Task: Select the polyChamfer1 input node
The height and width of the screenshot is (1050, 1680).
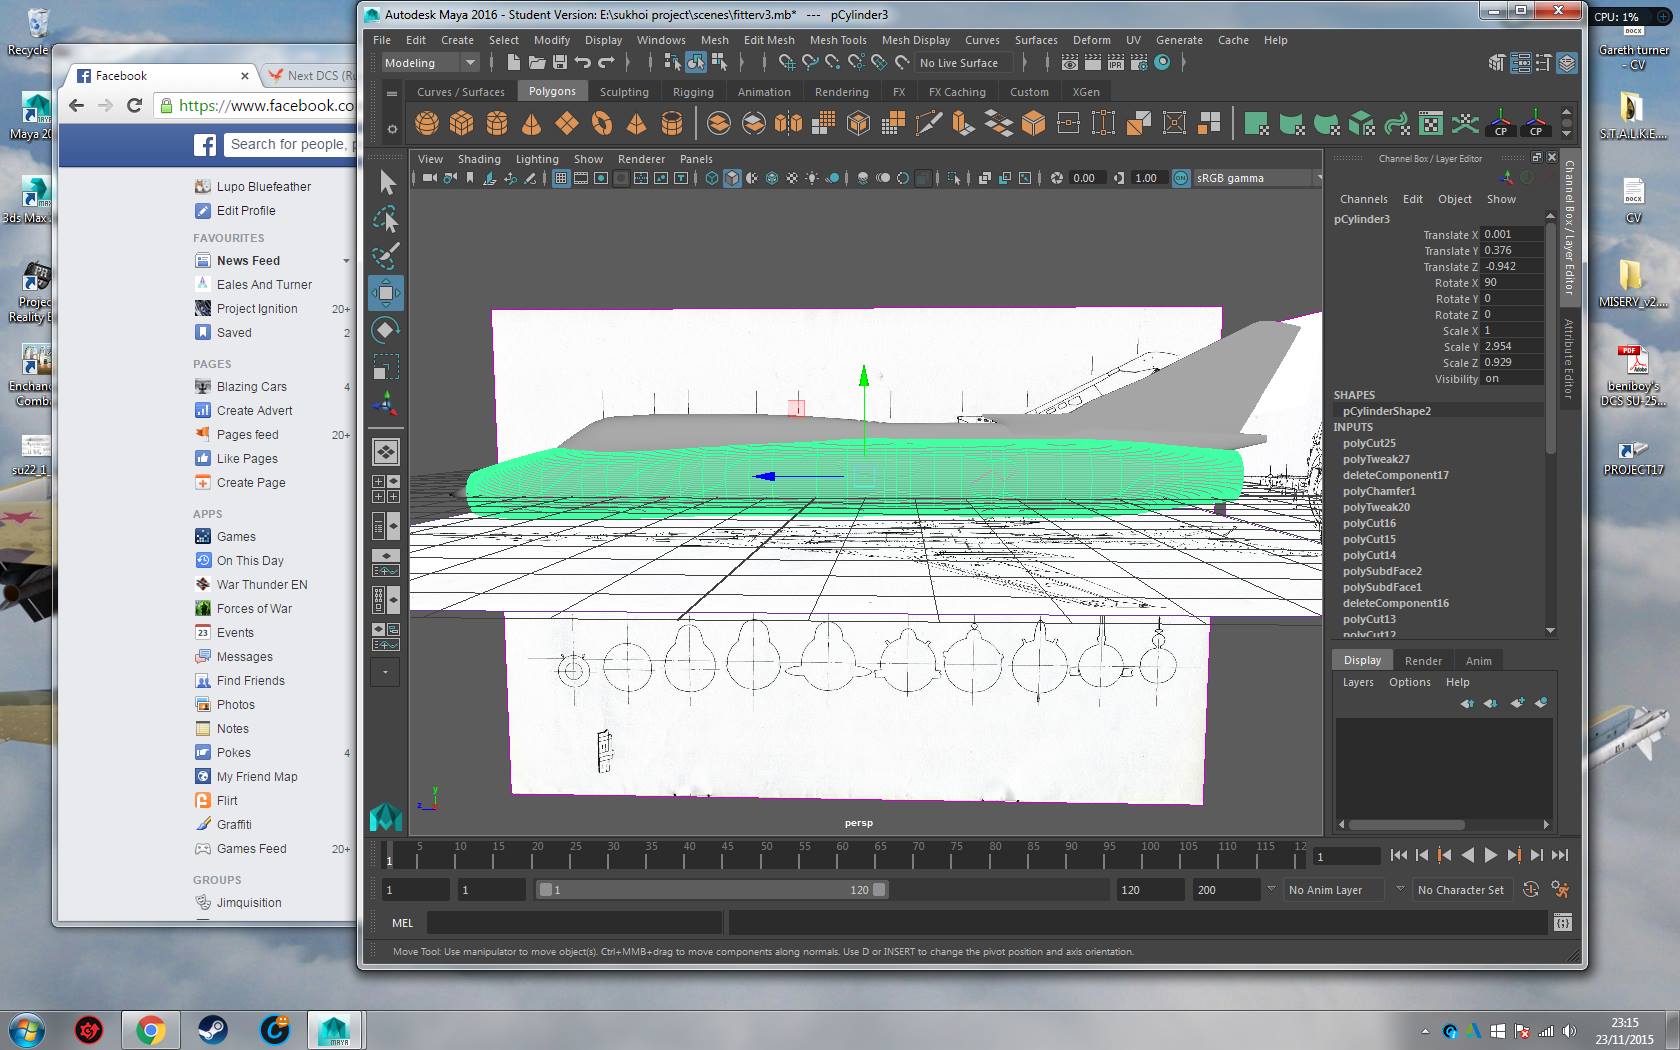Action: tap(1379, 491)
